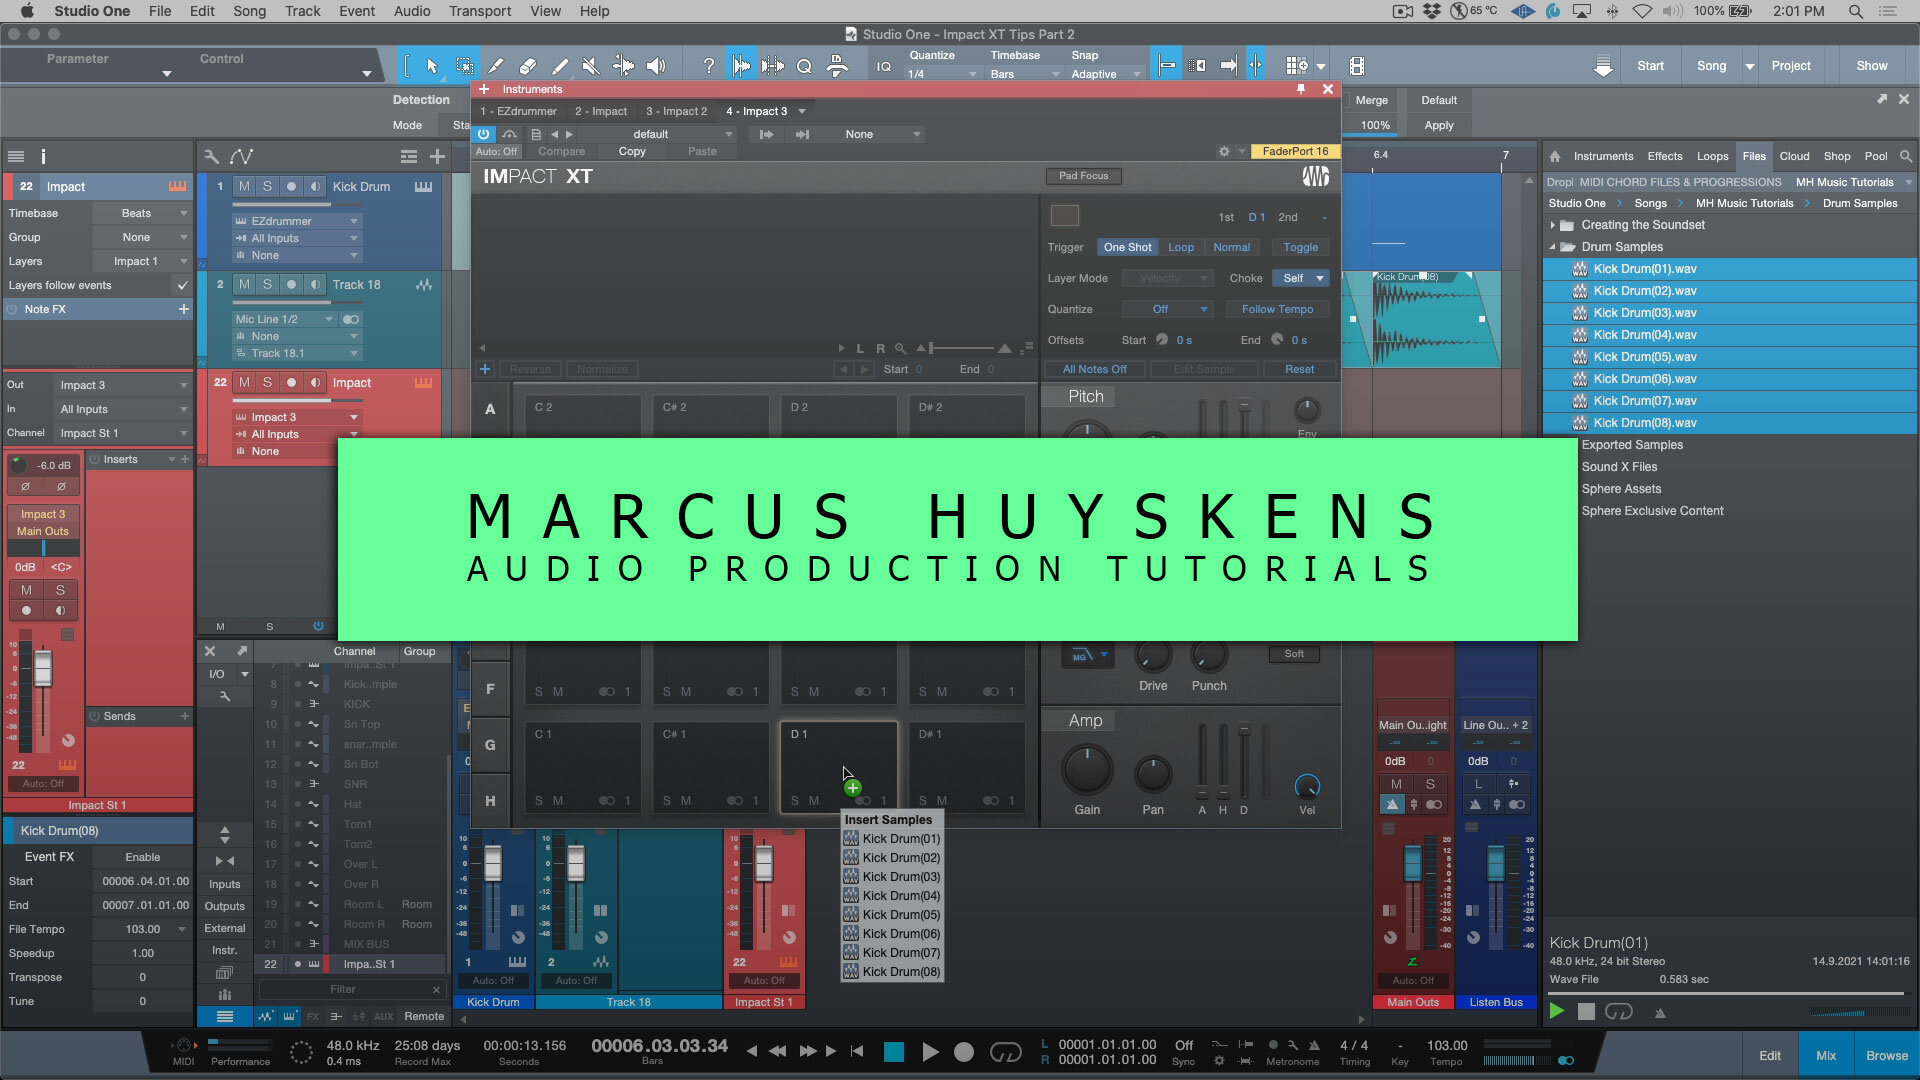This screenshot has width=1920, height=1080.
Task: Click the Reset button in Impact XT
Action: [1299, 369]
